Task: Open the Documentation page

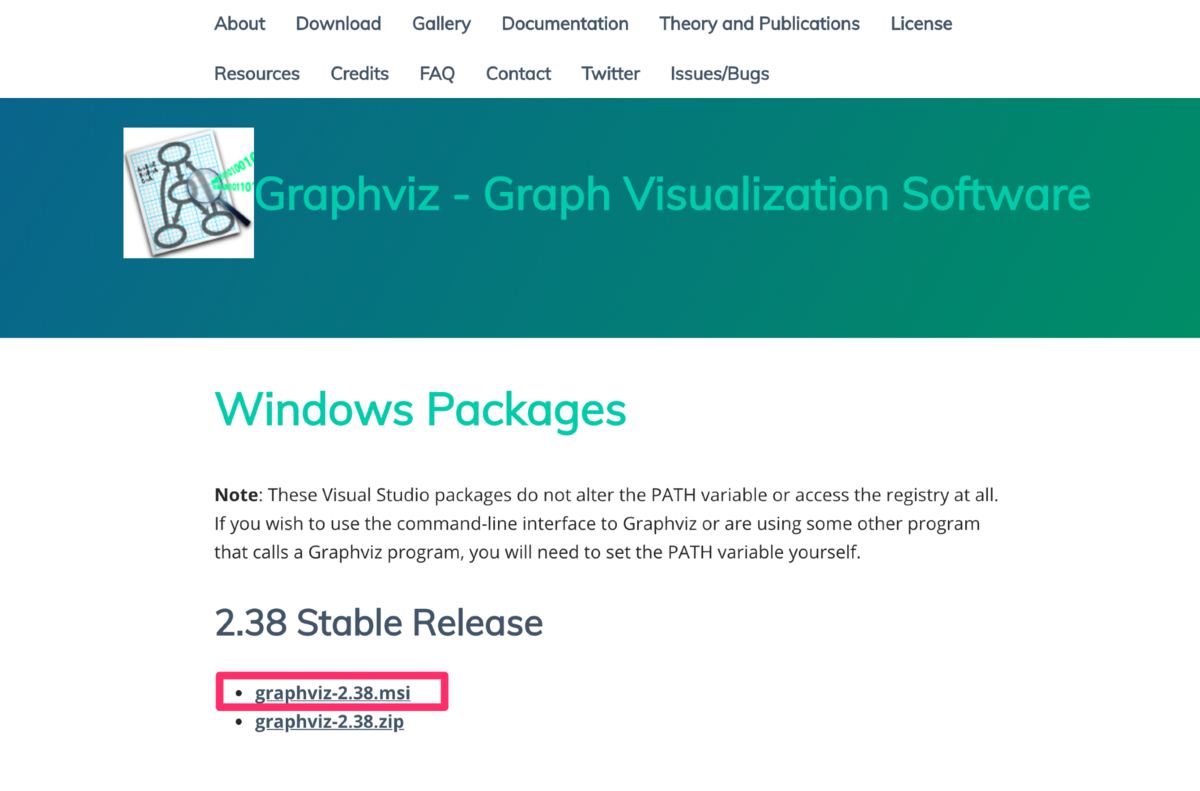Action: coord(565,24)
